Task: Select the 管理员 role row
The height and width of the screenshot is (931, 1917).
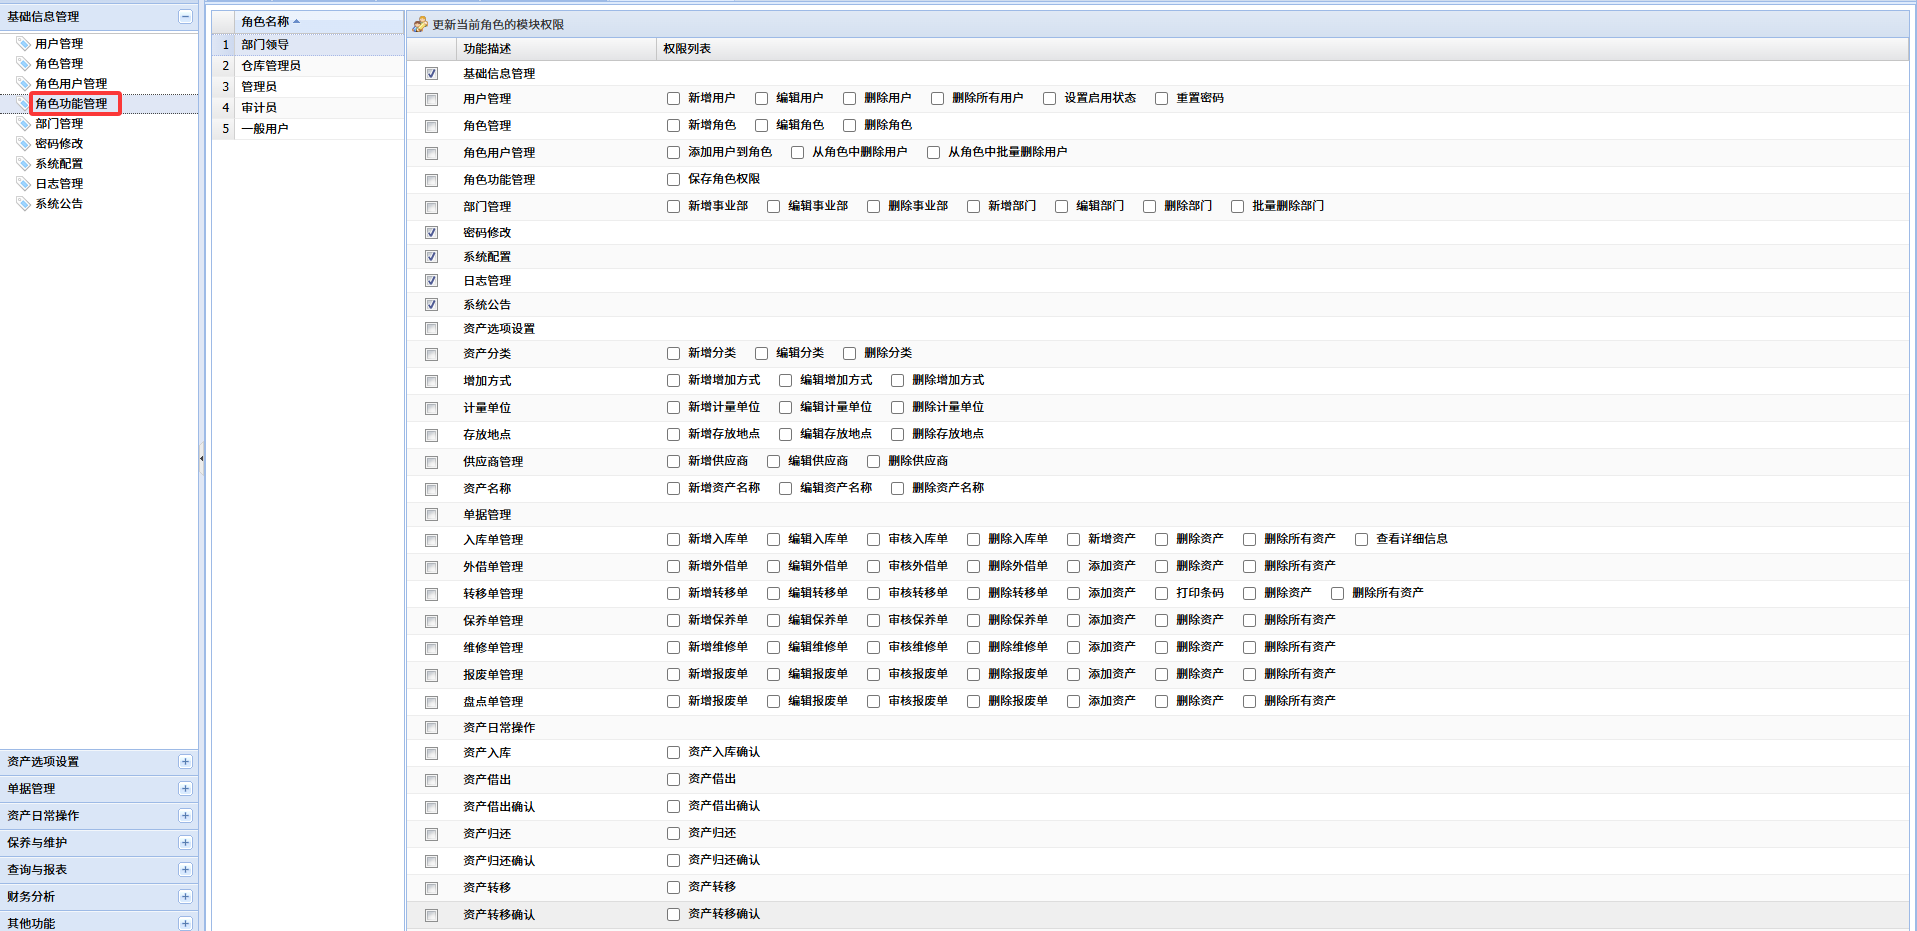Action: coord(308,87)
